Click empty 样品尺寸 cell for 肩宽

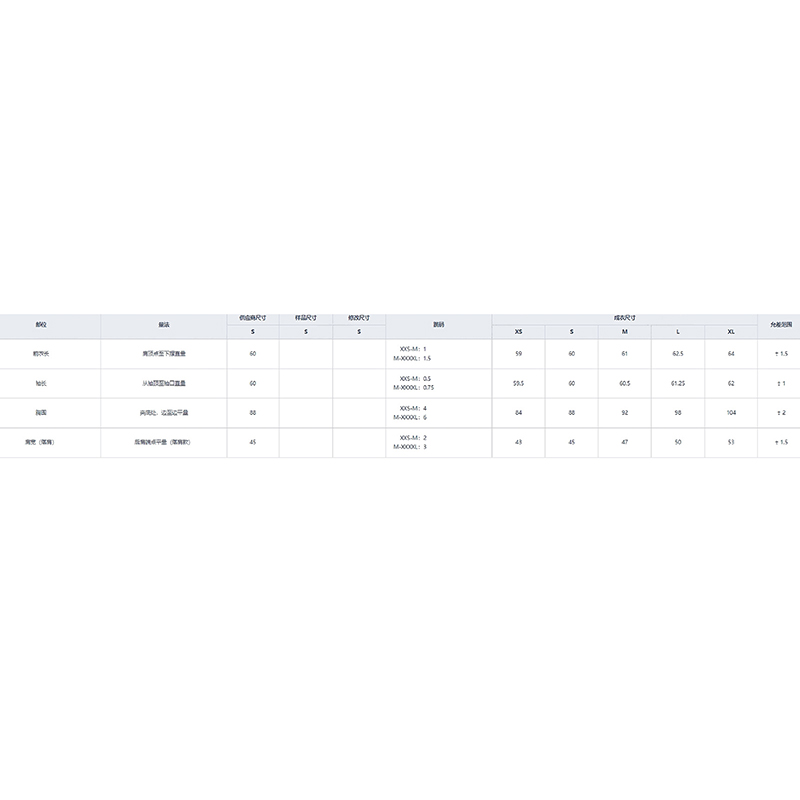[306, 441]
